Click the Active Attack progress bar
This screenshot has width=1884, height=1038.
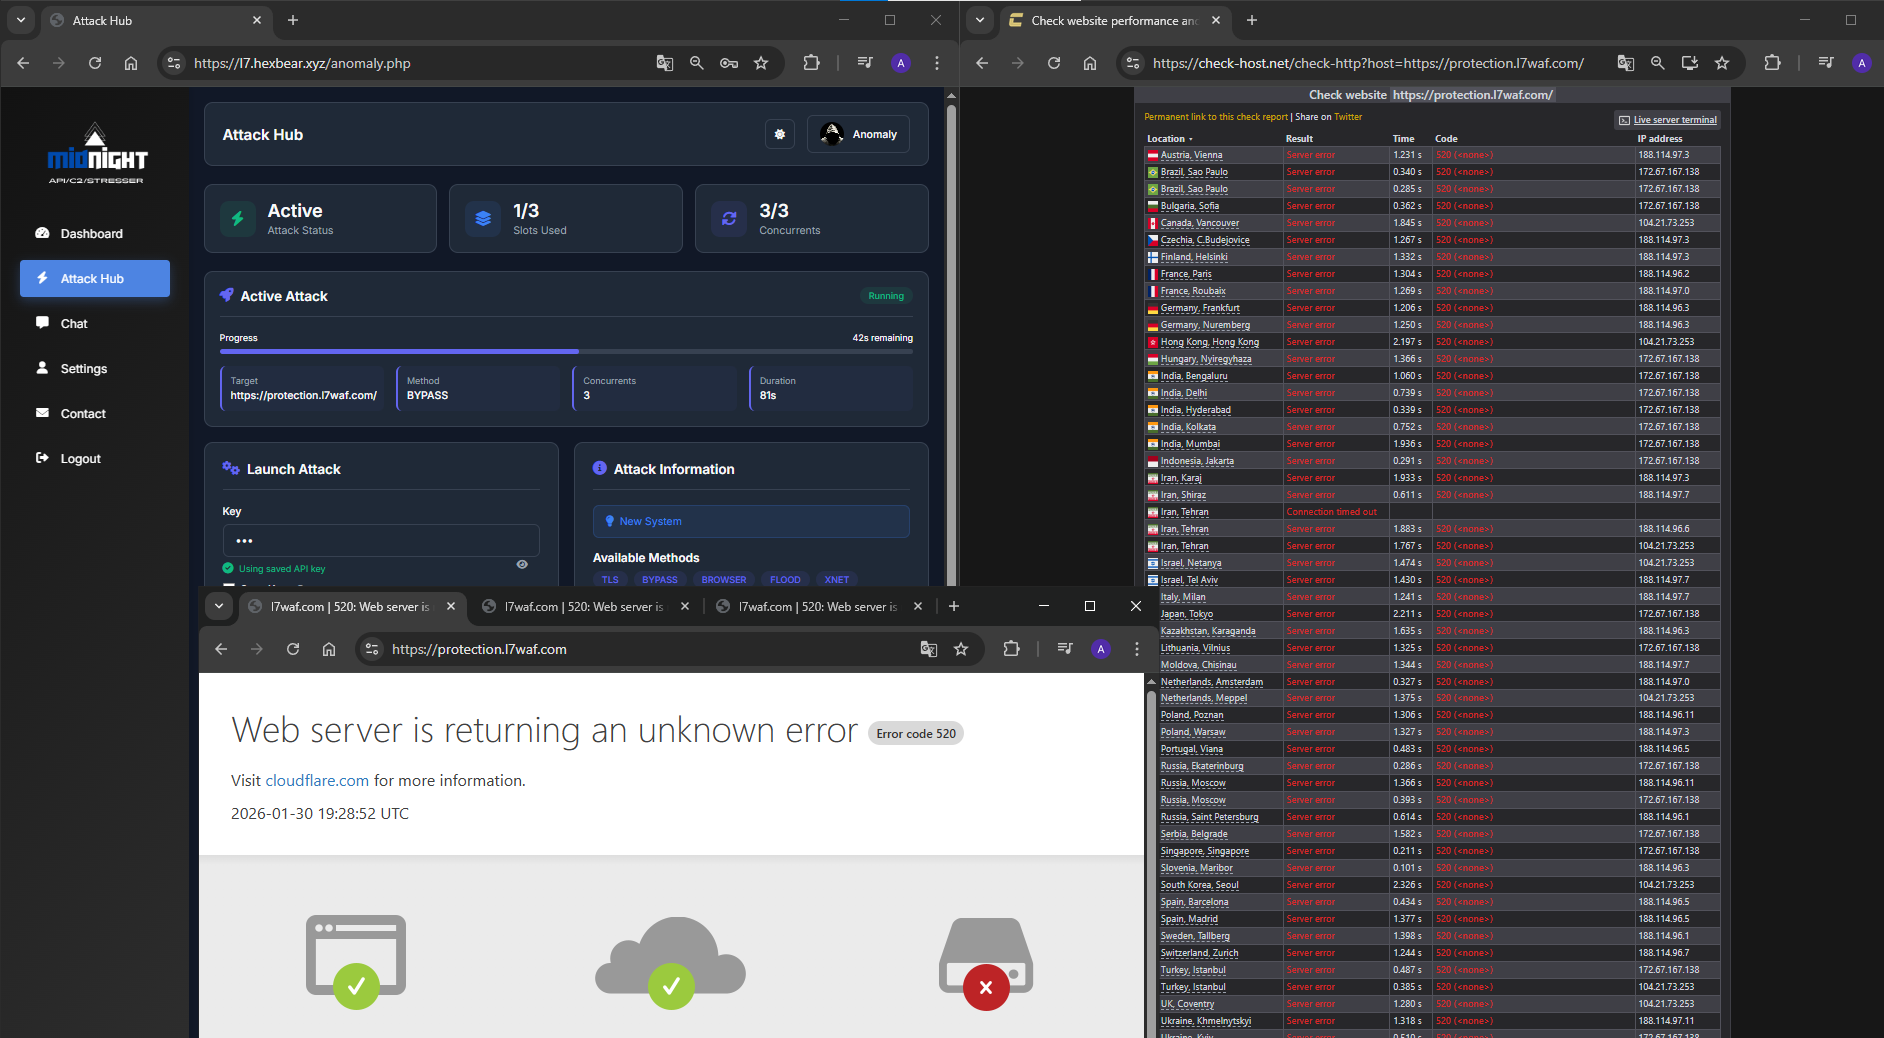(x=566, y=351)
